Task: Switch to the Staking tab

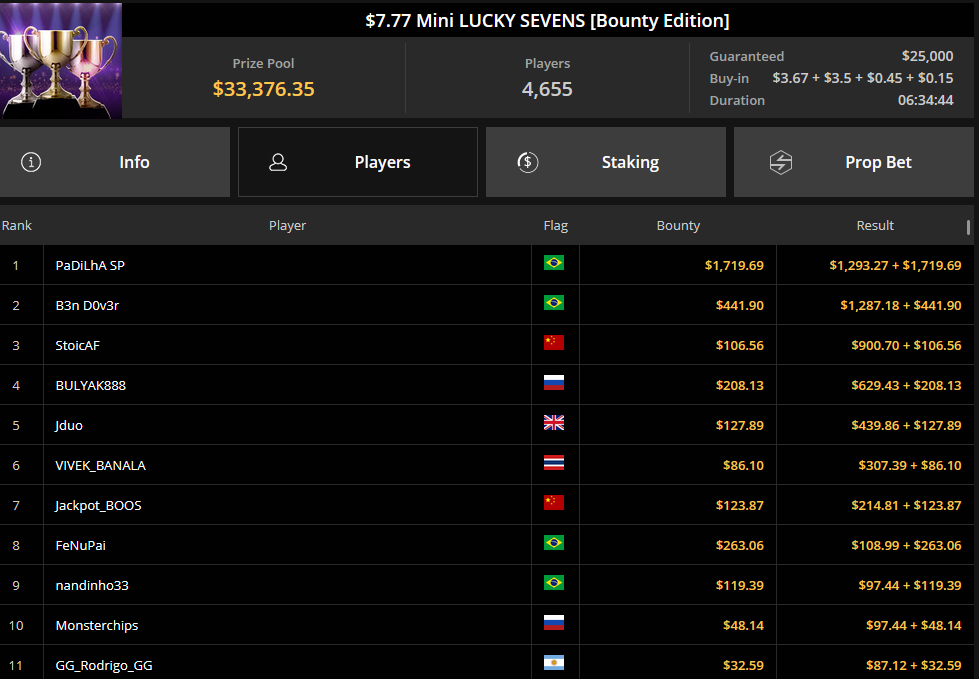Action: point(606,162)
